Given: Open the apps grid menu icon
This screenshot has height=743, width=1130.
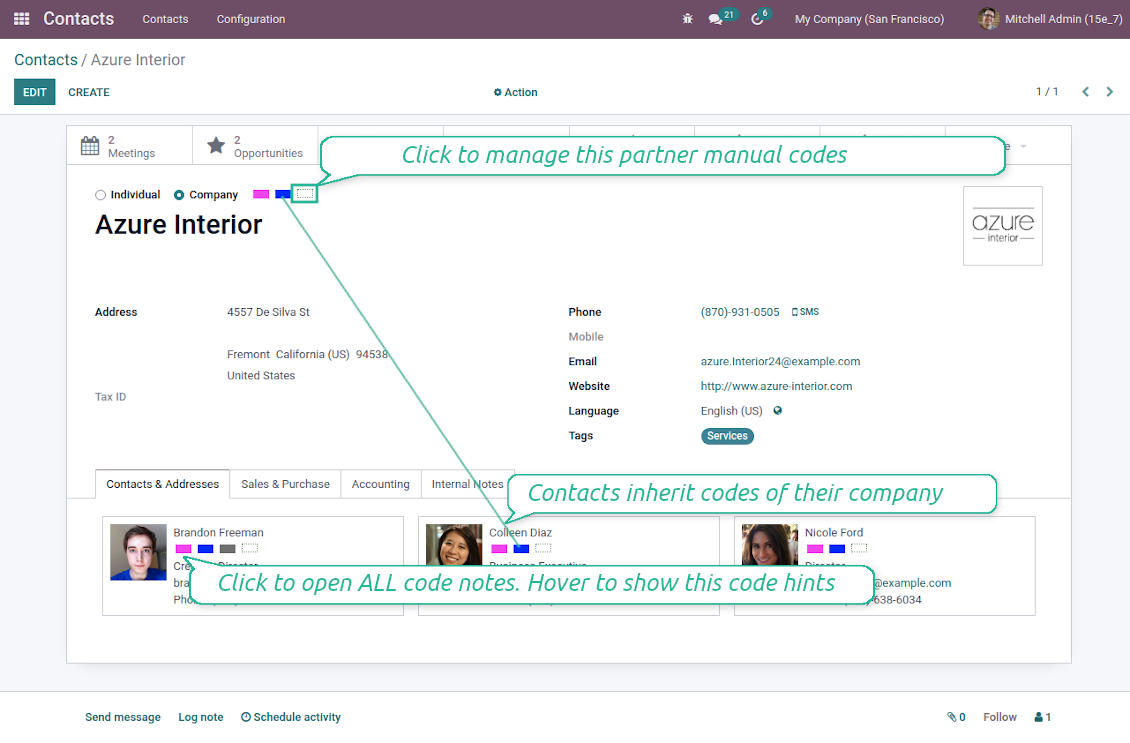Looking at the screenshot, I should tap(22, 19).
